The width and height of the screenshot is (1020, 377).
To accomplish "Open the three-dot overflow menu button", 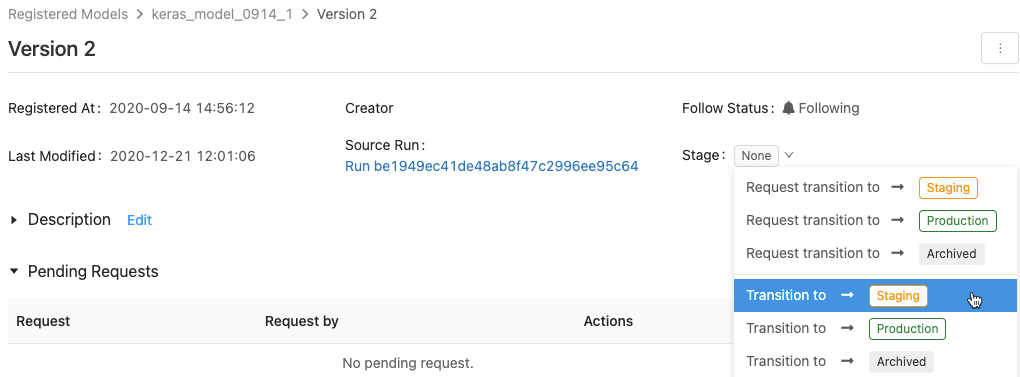I will tap(999, 49).
